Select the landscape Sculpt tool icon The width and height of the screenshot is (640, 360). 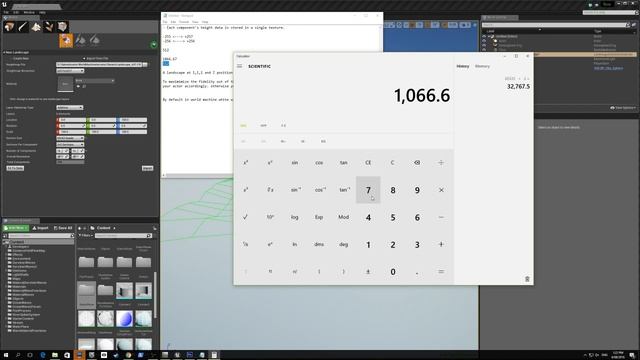pos(80,40)
